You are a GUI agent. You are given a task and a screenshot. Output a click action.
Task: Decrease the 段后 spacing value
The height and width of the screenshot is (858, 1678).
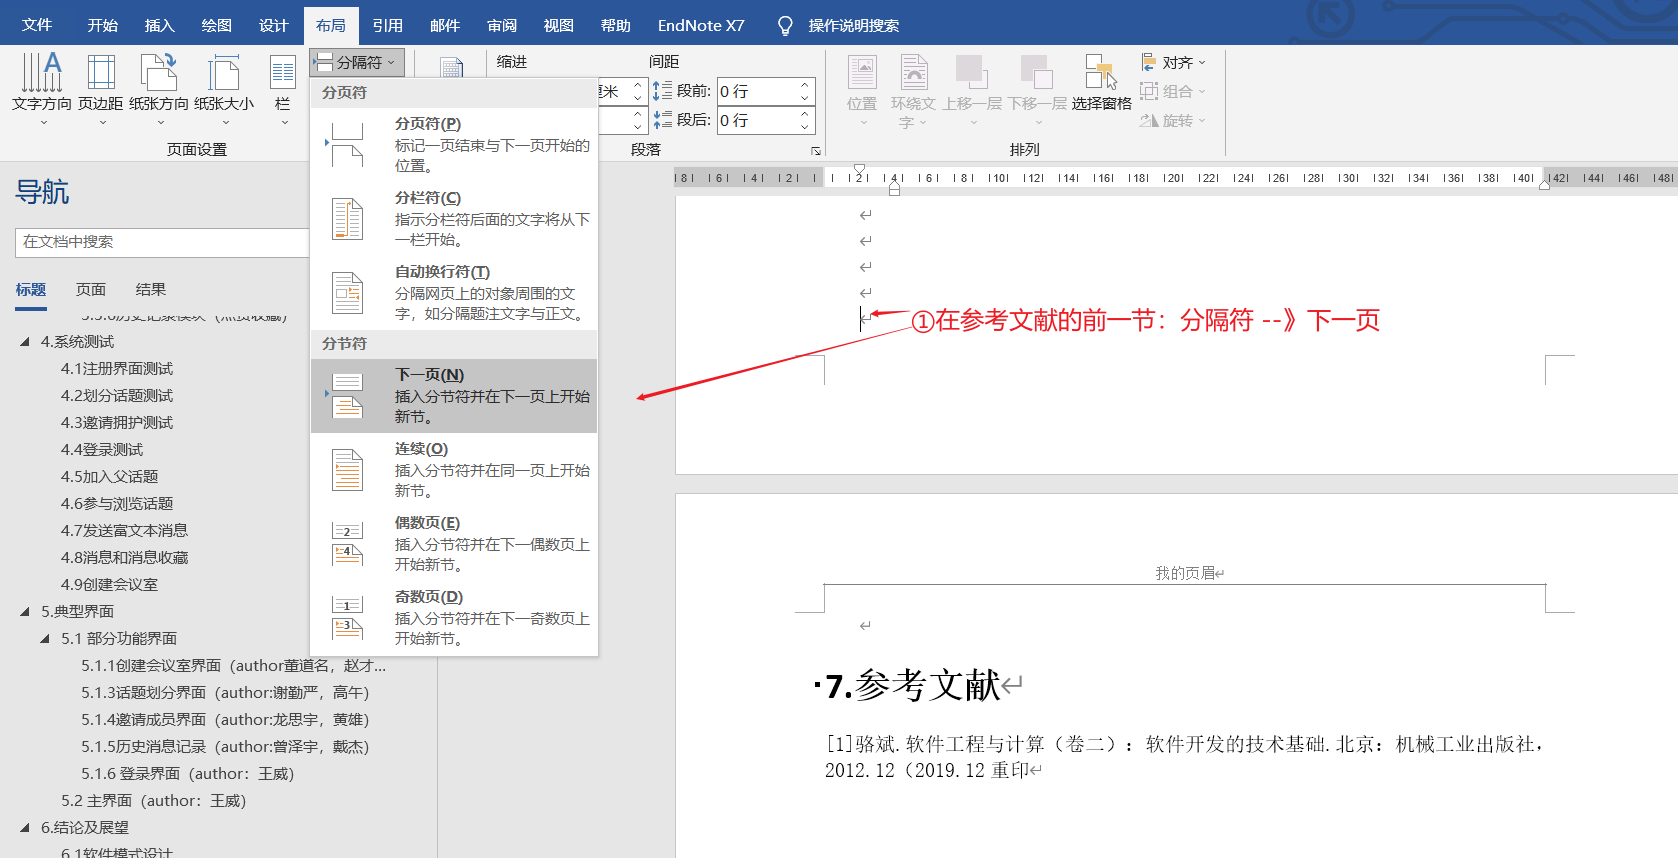pos(804,127)
